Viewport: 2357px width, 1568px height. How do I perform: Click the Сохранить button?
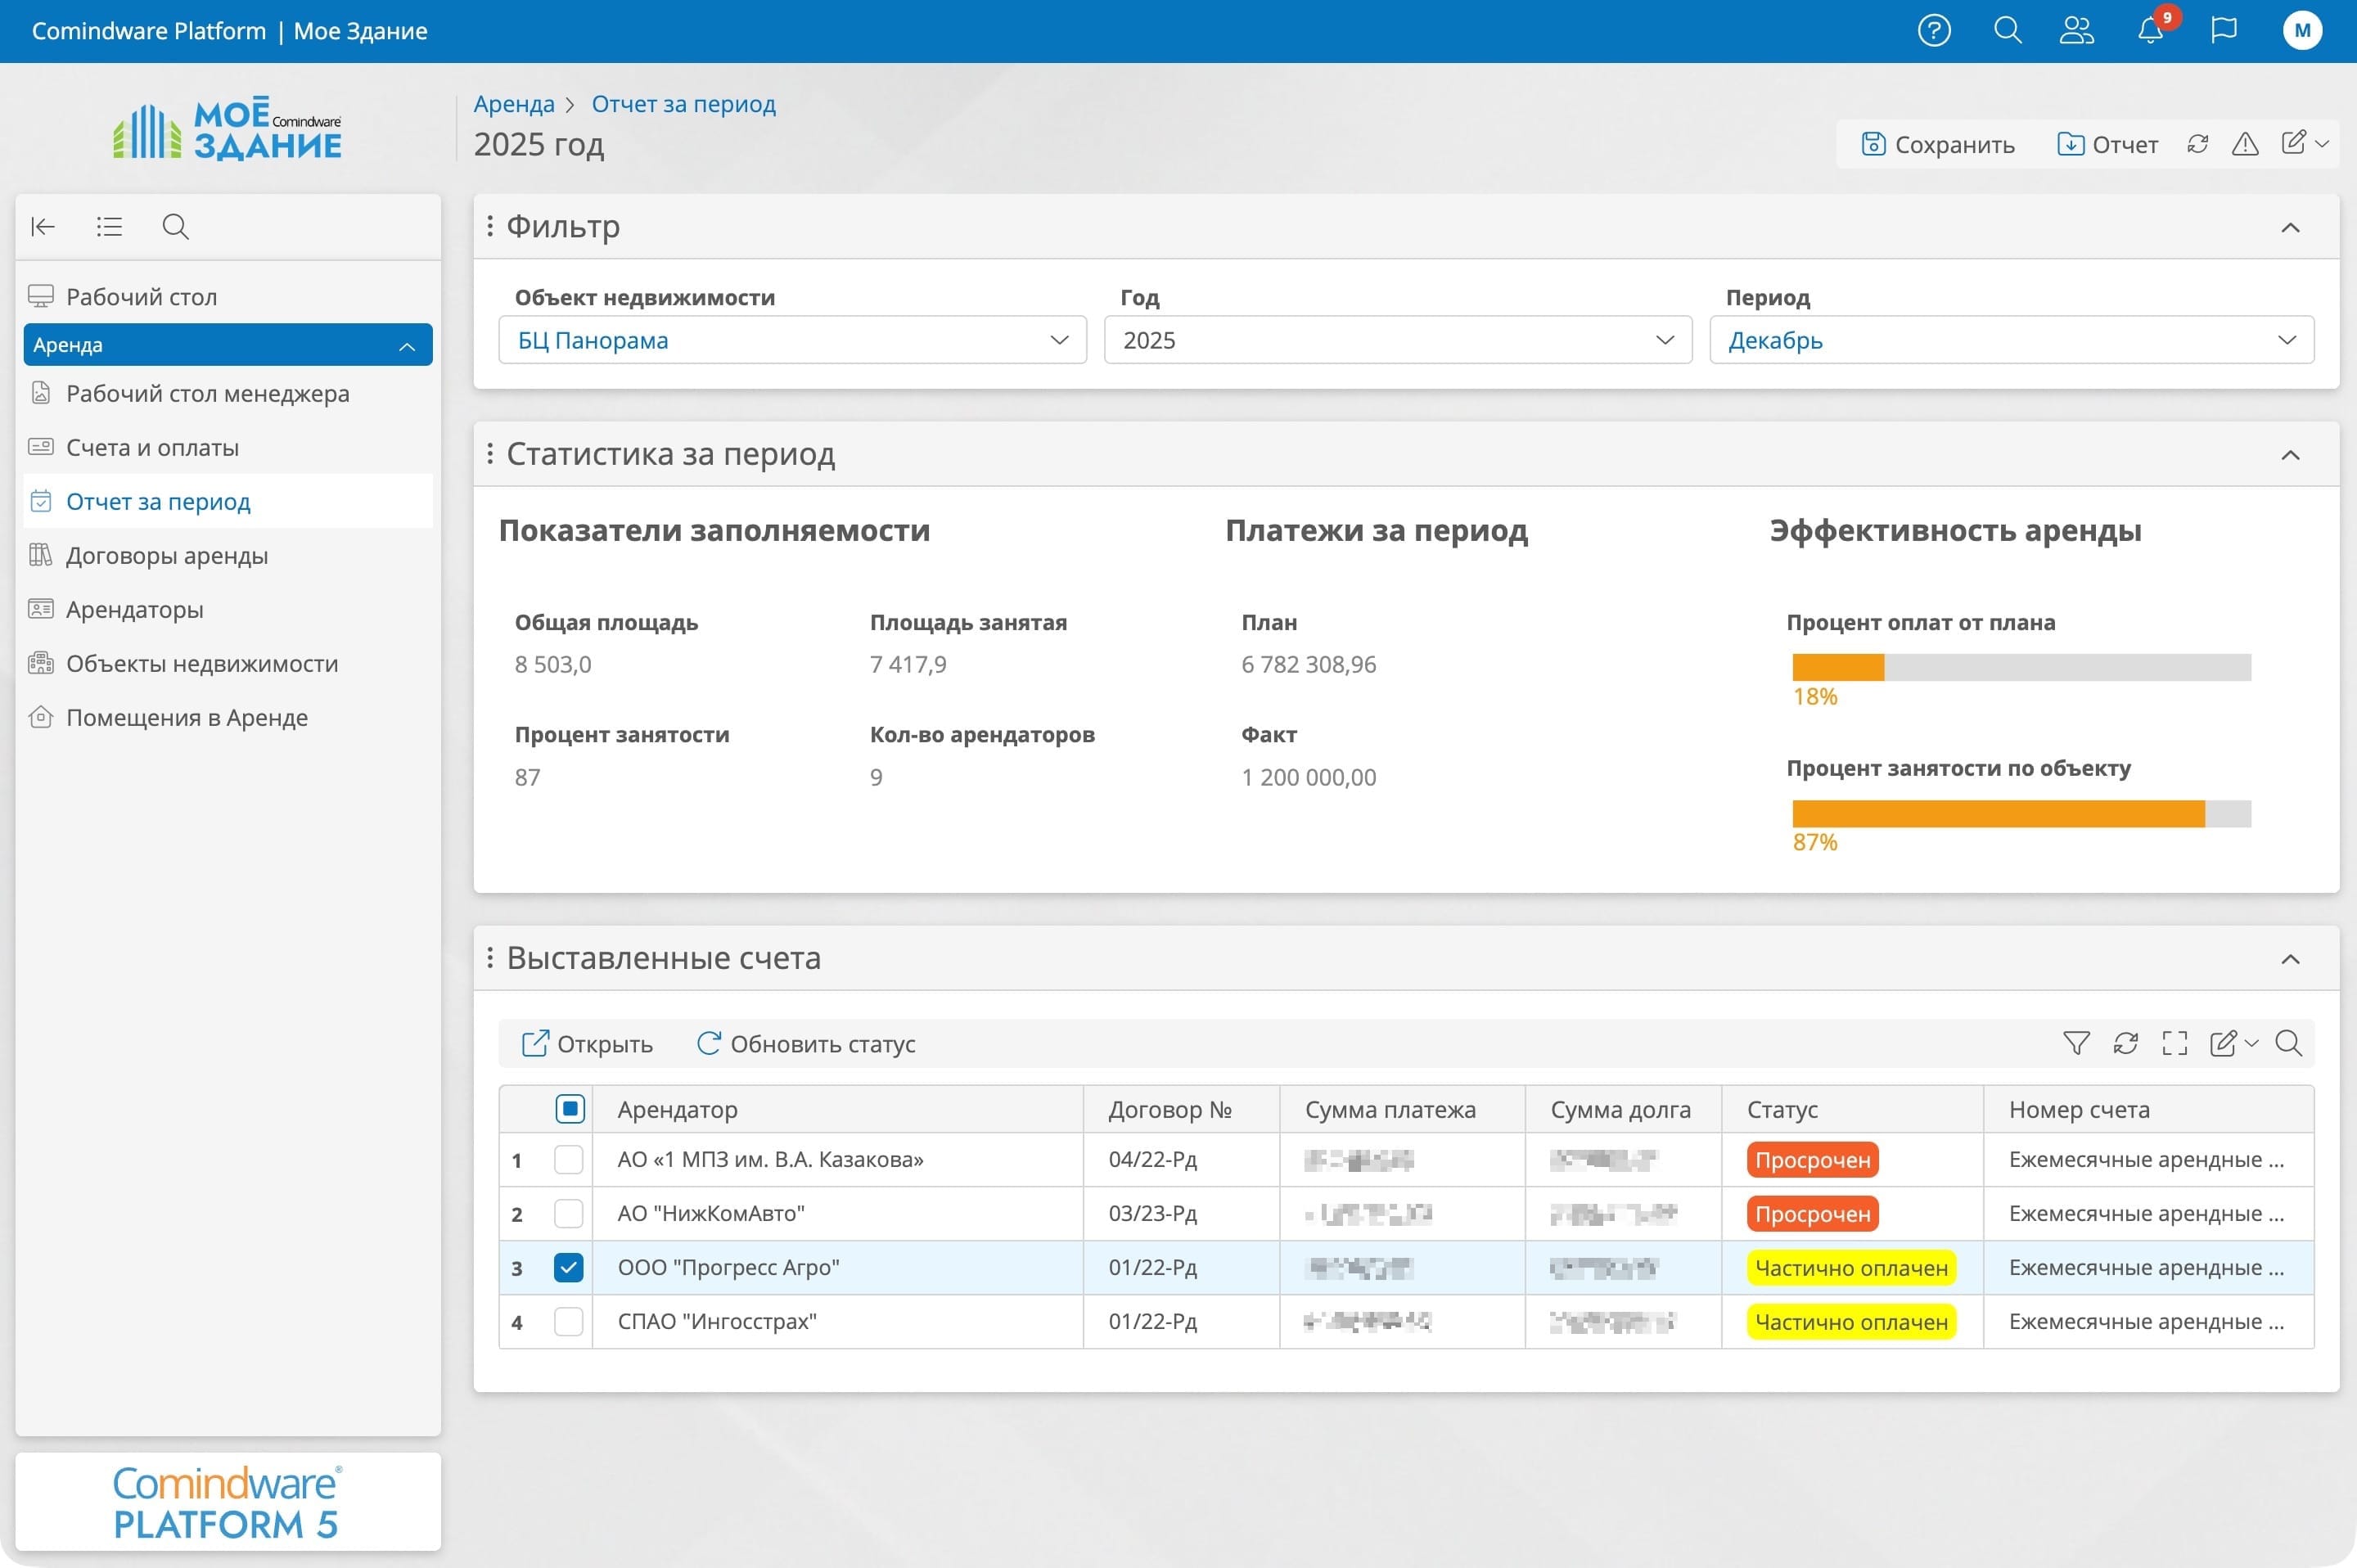[x=1938, y=145]
